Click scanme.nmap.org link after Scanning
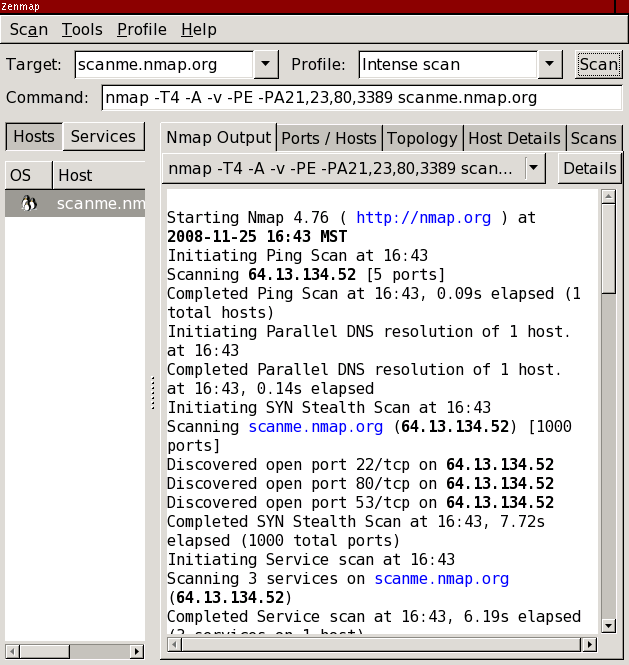 pos(316,426)
